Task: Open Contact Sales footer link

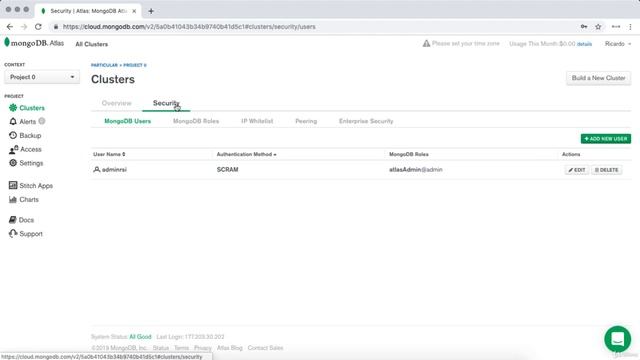Action: point(265,348)
